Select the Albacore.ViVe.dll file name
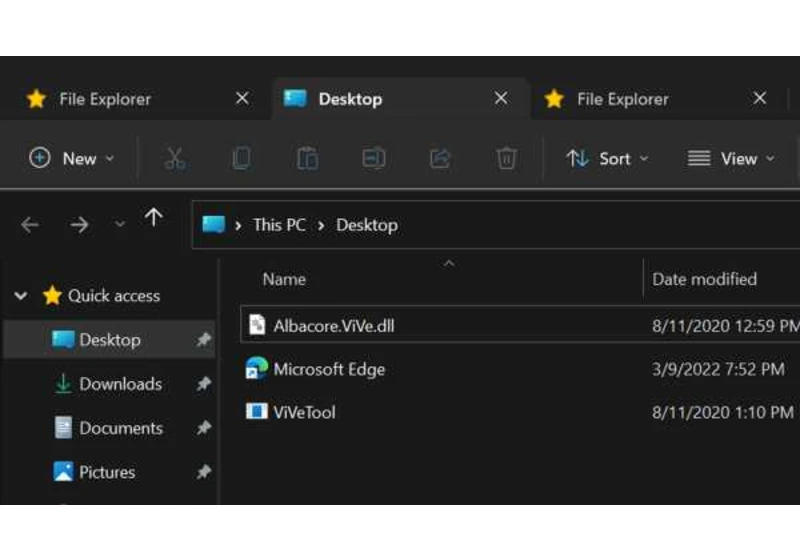 [334, 325]
